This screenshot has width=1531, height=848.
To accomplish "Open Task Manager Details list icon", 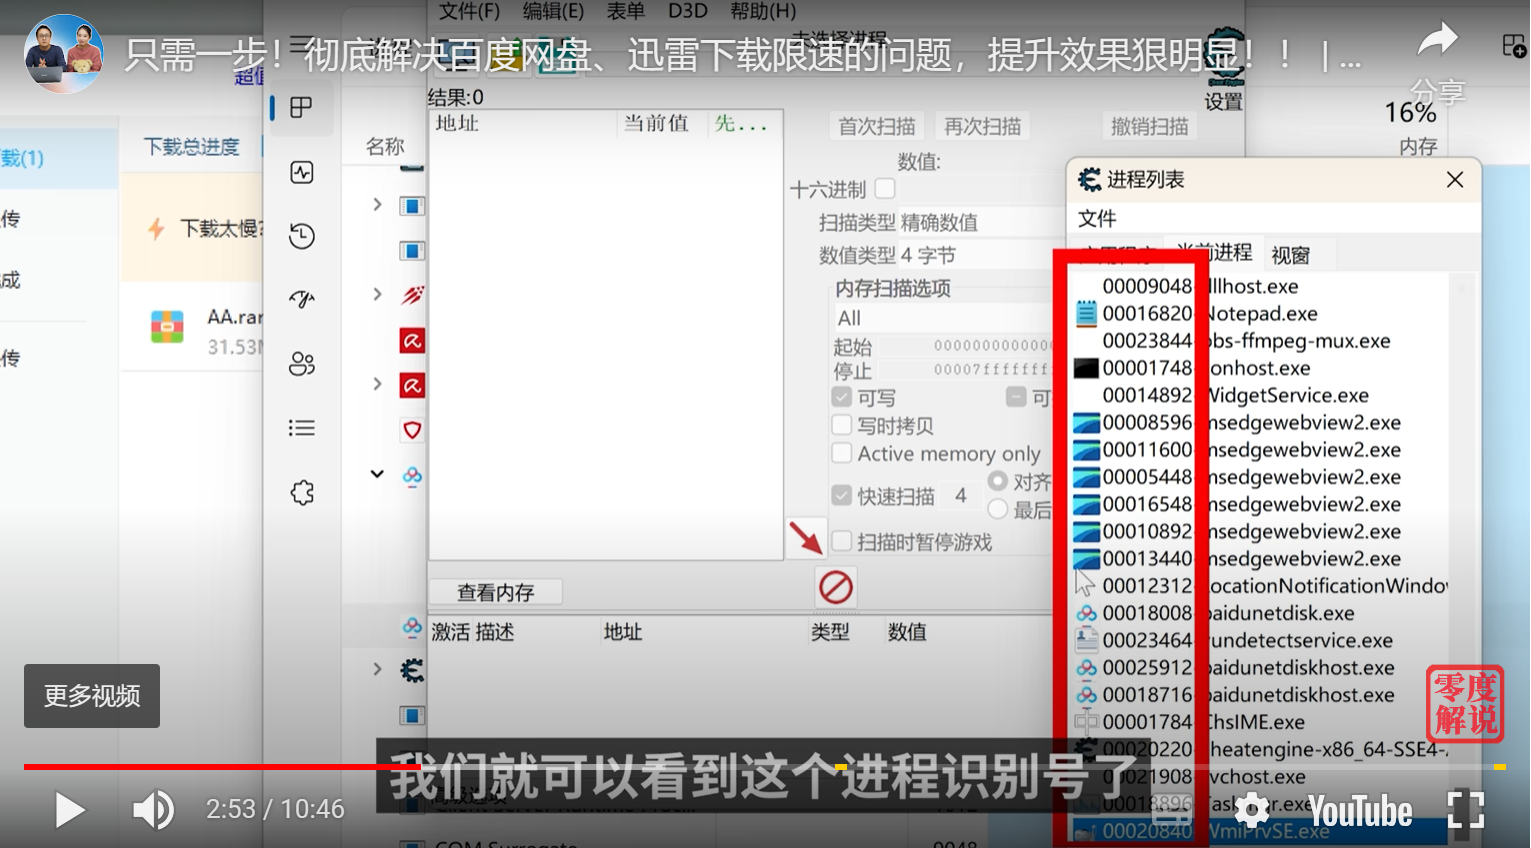I will (302, 428).
